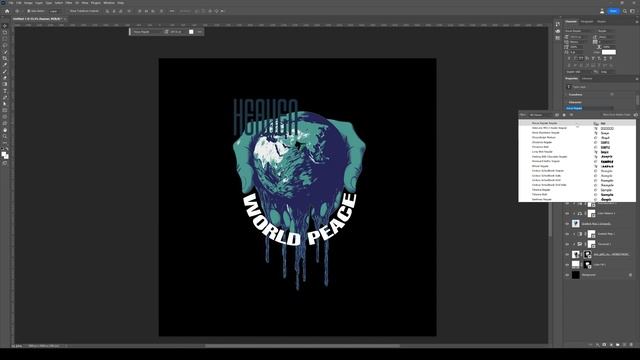Click the Align right edges icon
The height and width of the screenshot is (360, 640).
120,11
